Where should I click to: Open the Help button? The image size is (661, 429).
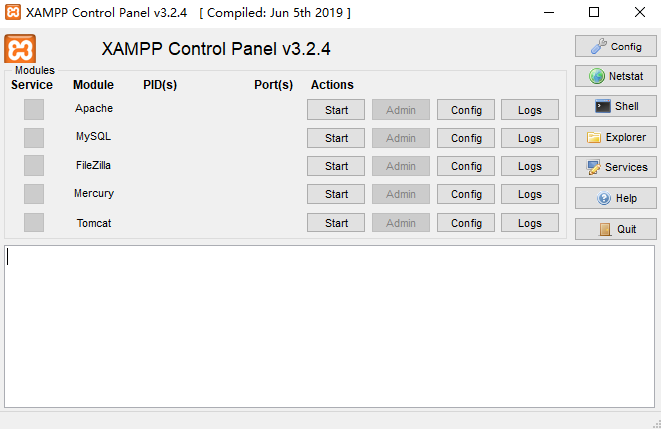pyautogui.click(x=615, y=198)
